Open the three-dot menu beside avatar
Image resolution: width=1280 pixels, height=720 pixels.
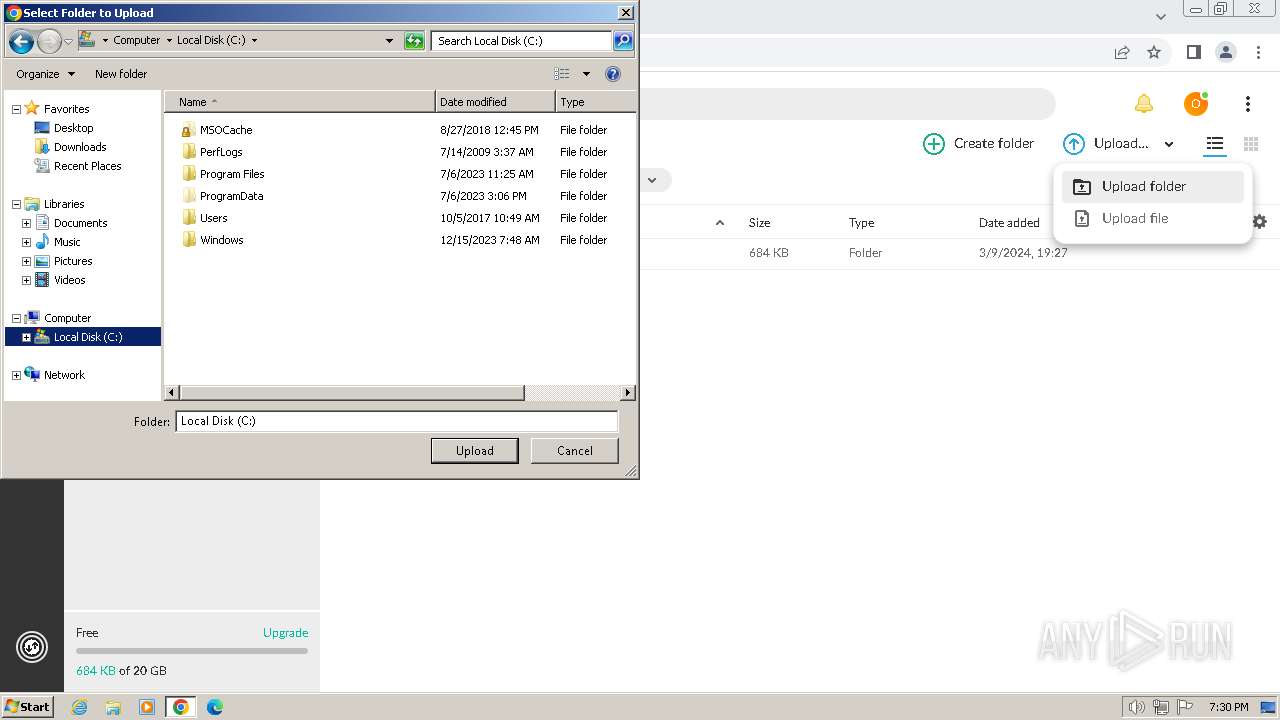tap(1248, 104)
